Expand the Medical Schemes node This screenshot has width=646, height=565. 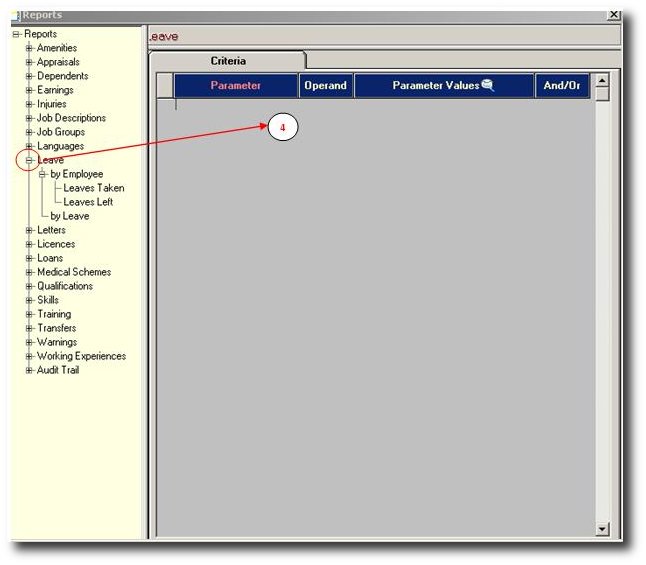tap(30, 272)
